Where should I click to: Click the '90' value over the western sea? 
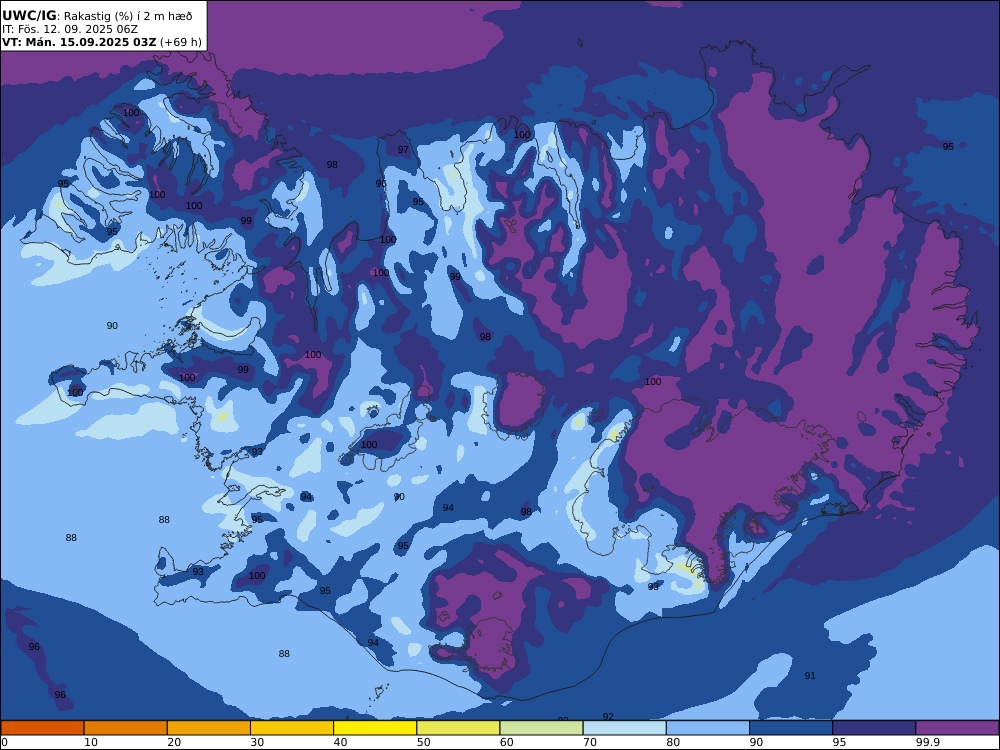coord(112,325)
